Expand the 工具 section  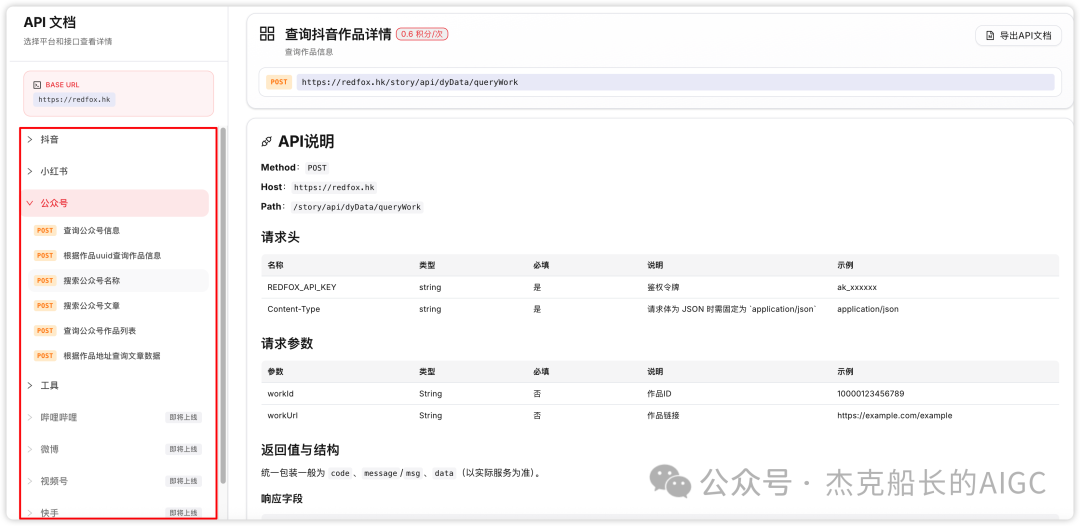tap(115, 385)
